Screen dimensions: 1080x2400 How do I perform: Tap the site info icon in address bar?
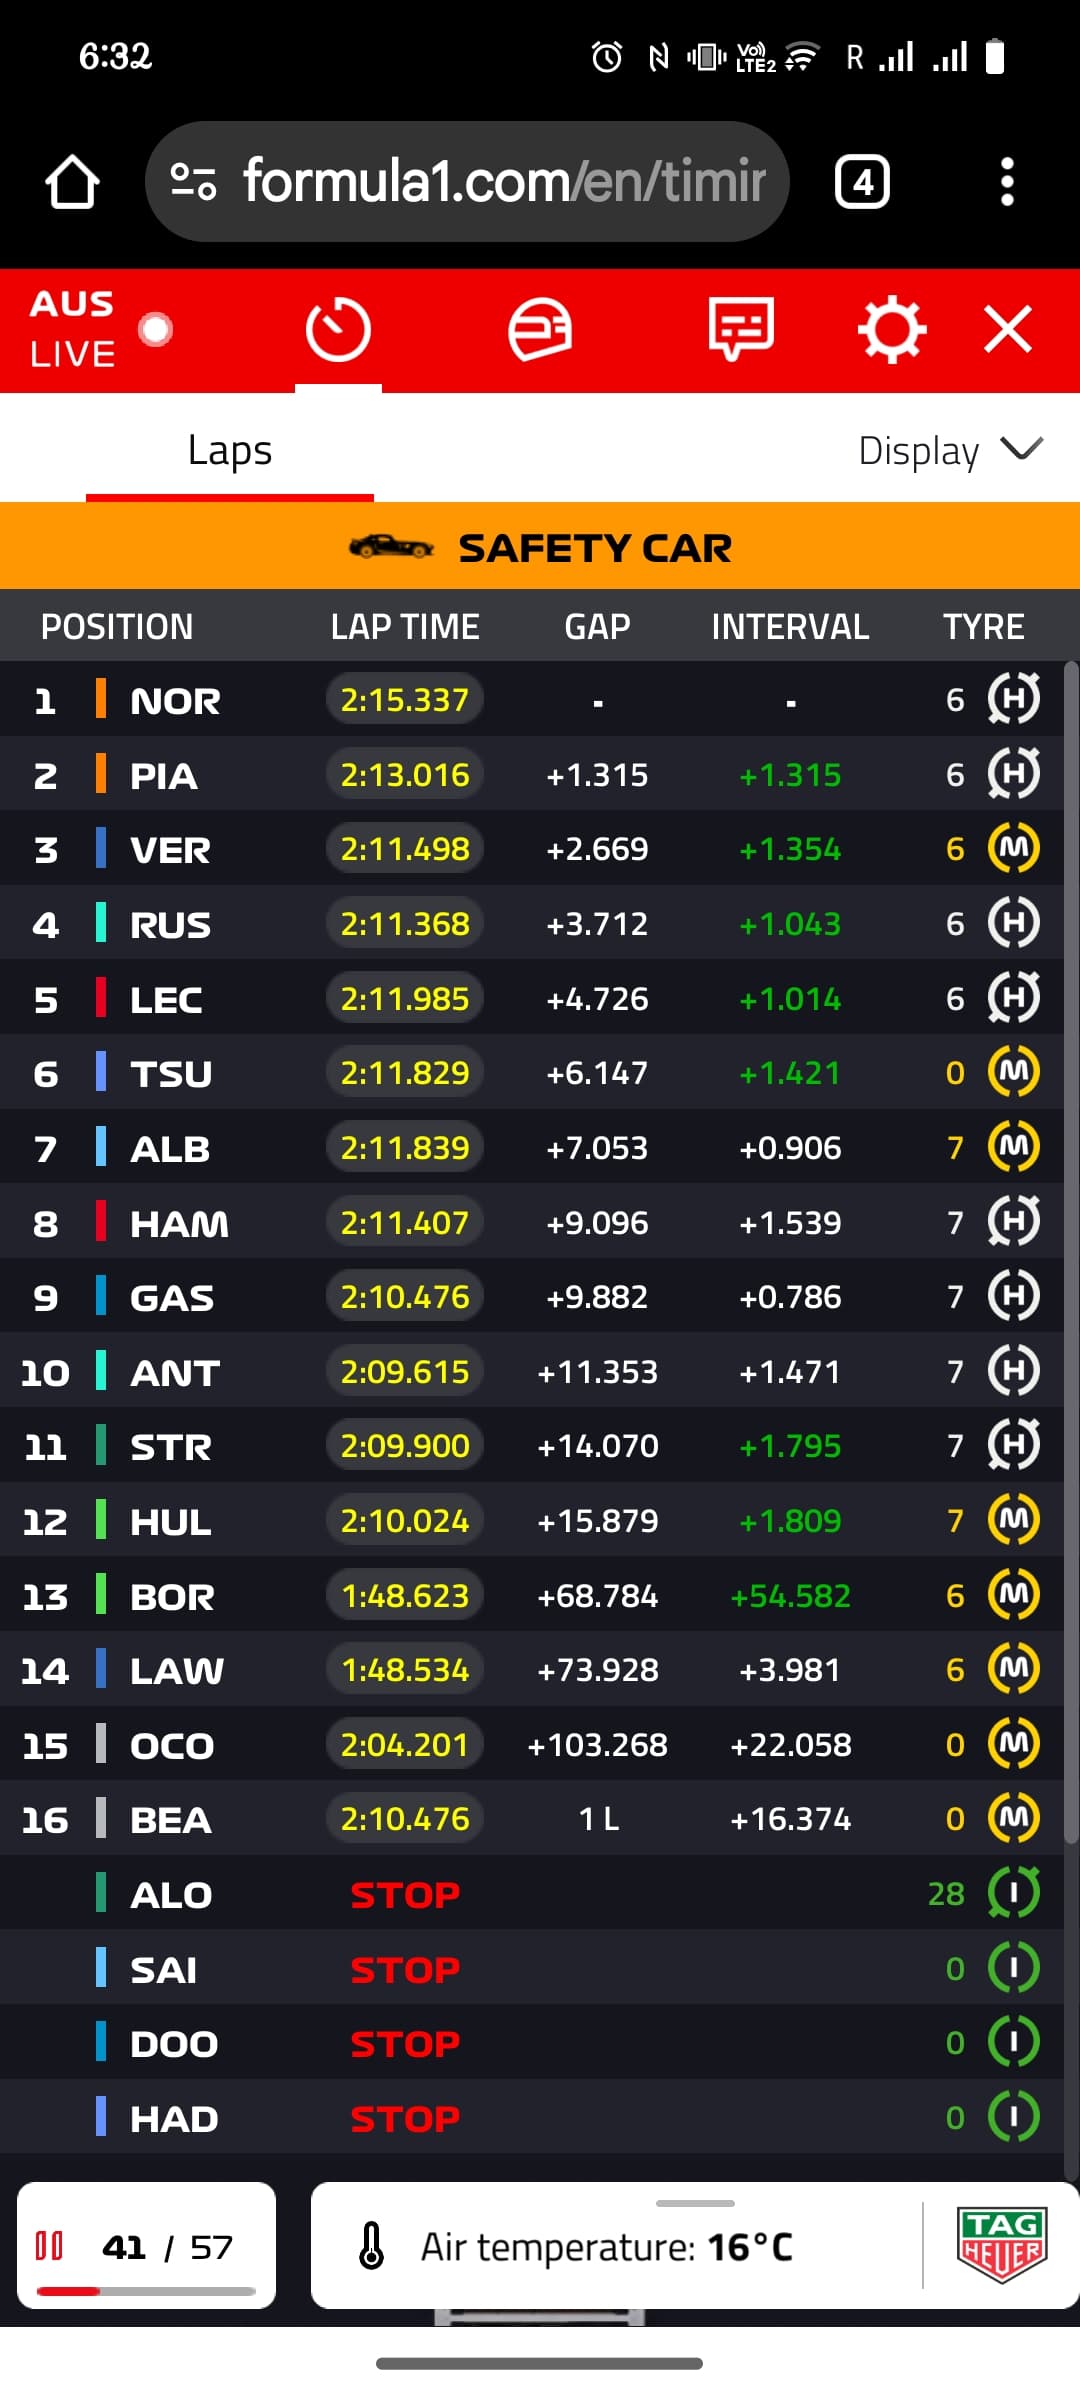(193, 182)
